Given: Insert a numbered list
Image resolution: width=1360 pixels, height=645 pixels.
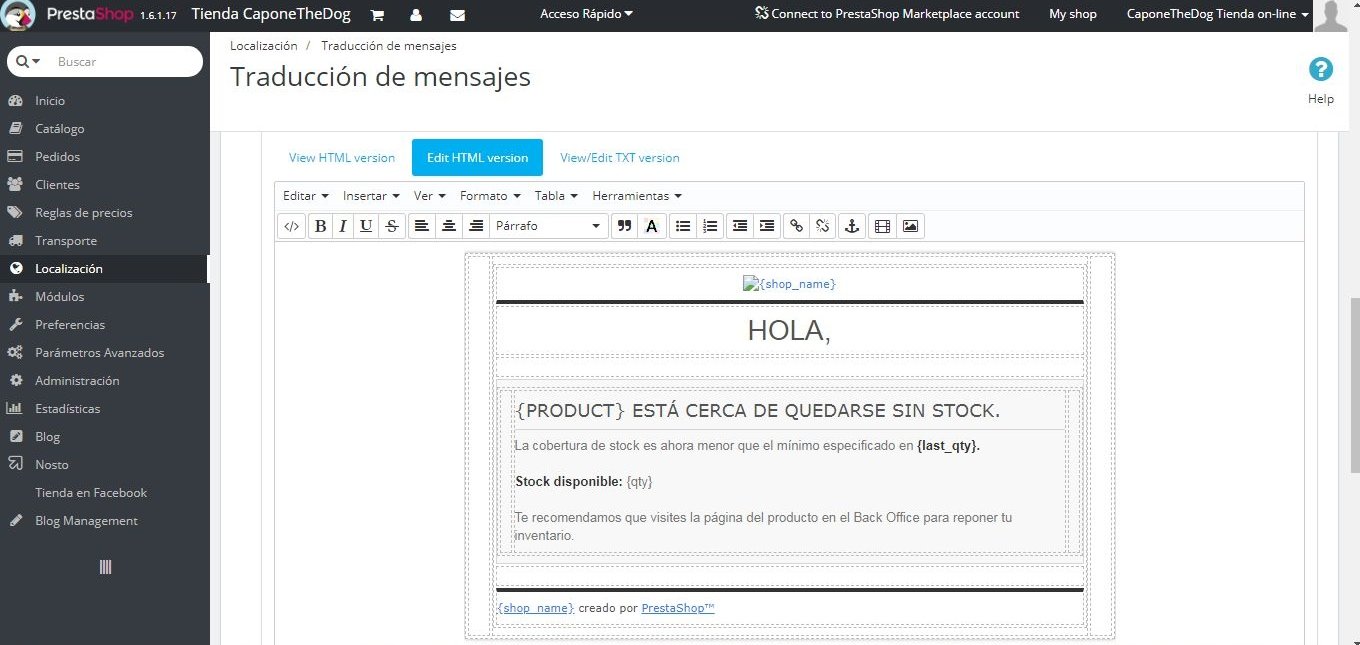Looking at the screenshot, I should 710,226.
